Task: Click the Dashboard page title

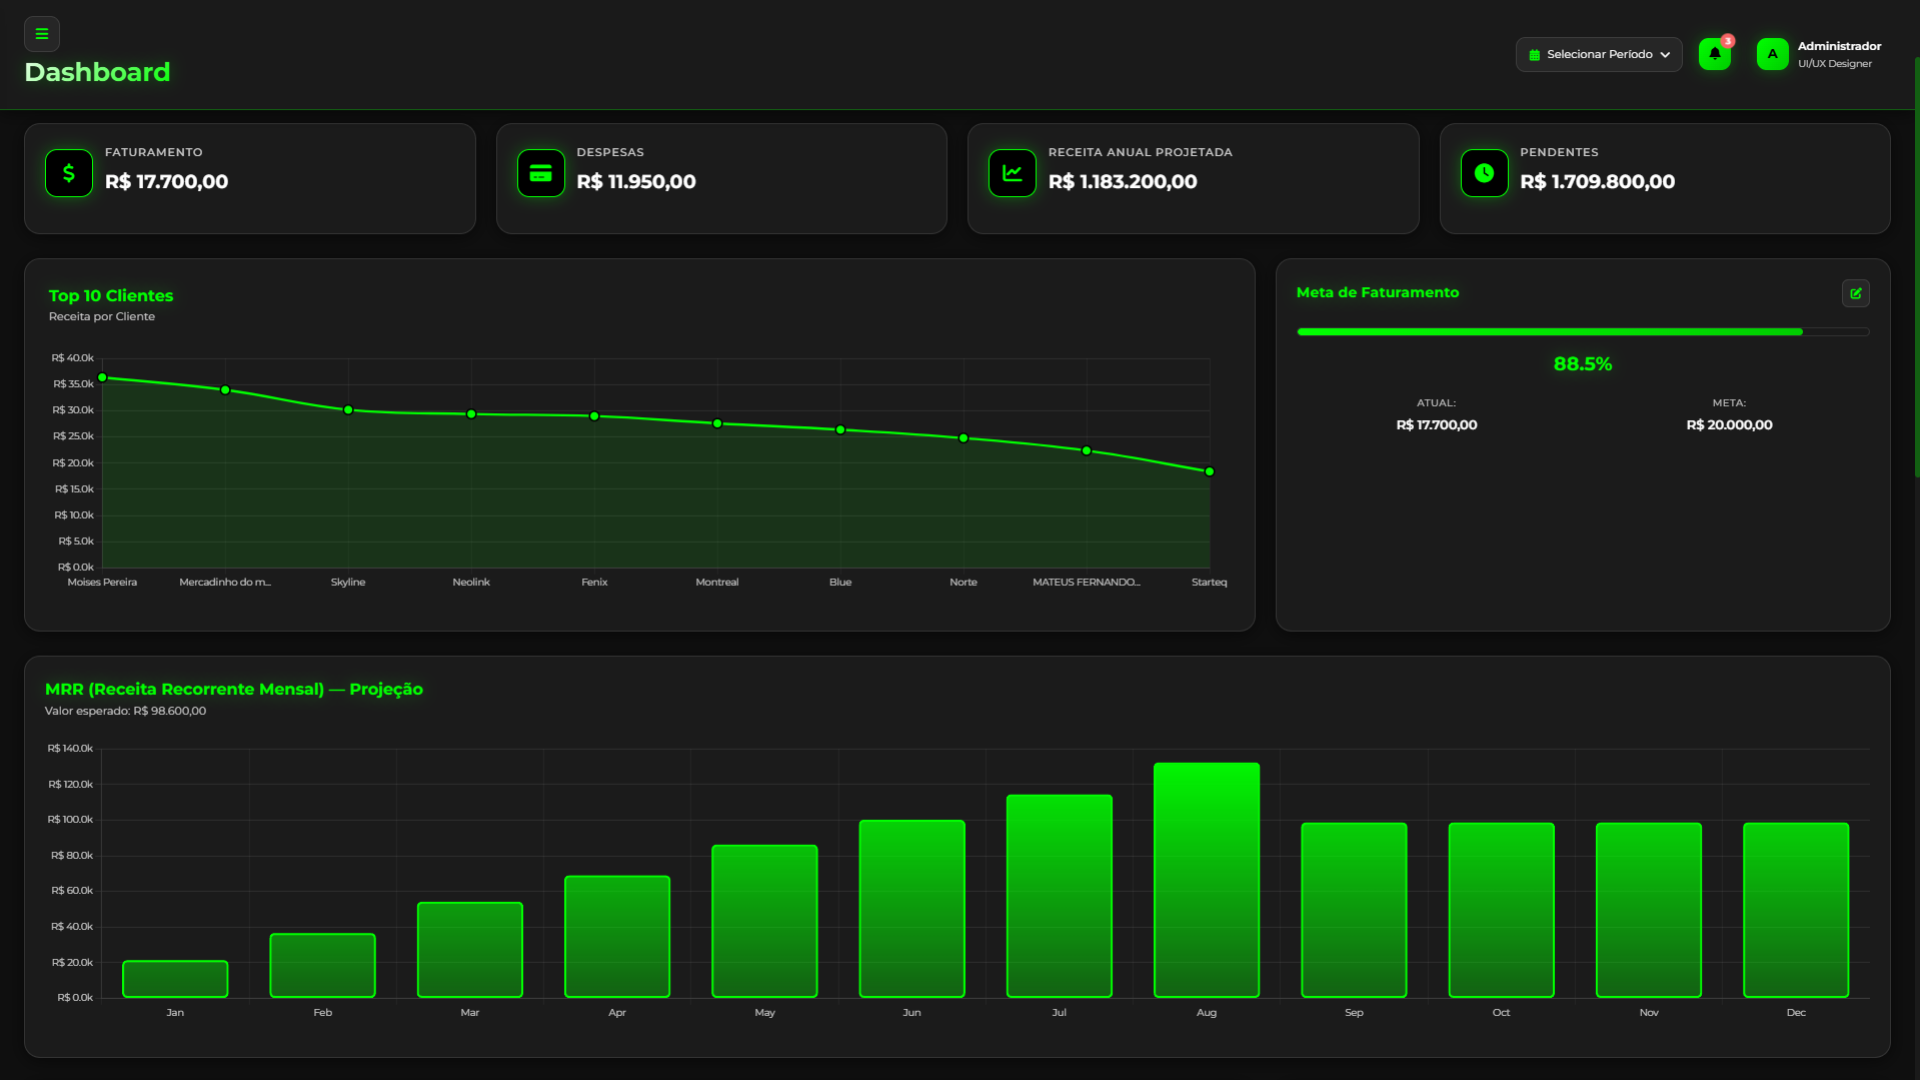Action: (x=97, y=72)
